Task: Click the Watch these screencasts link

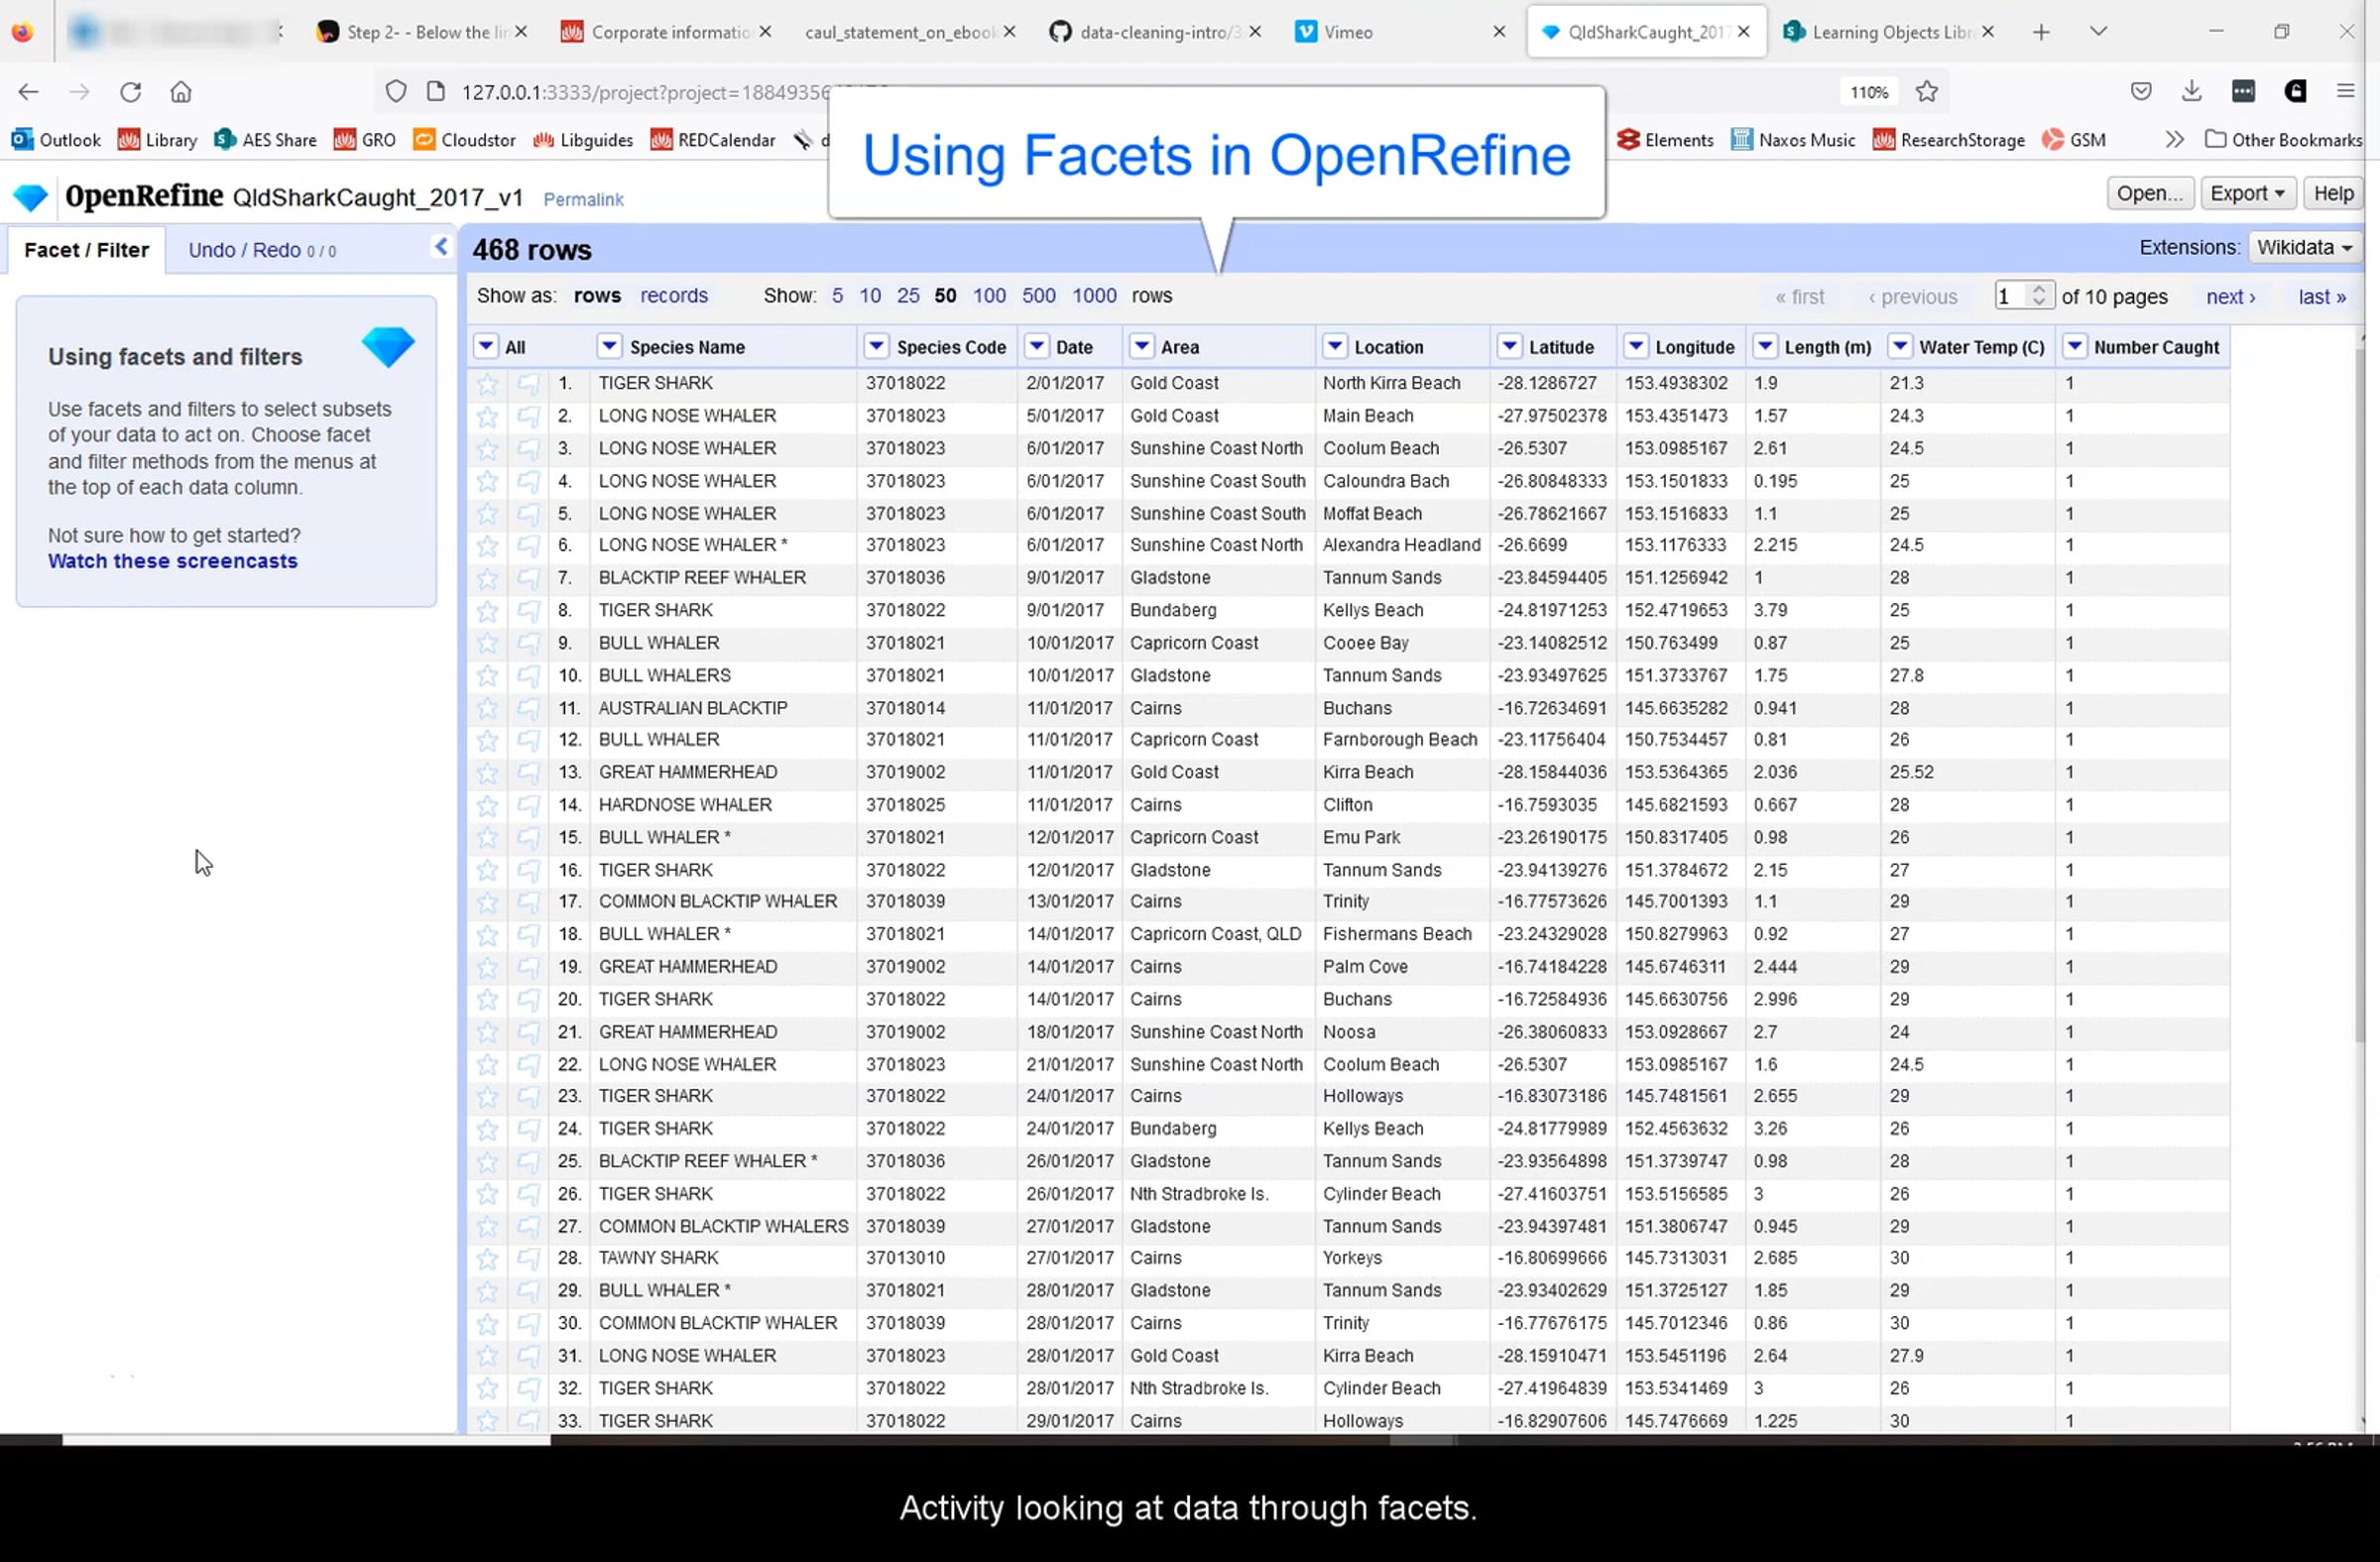Action: pos(172,562)
